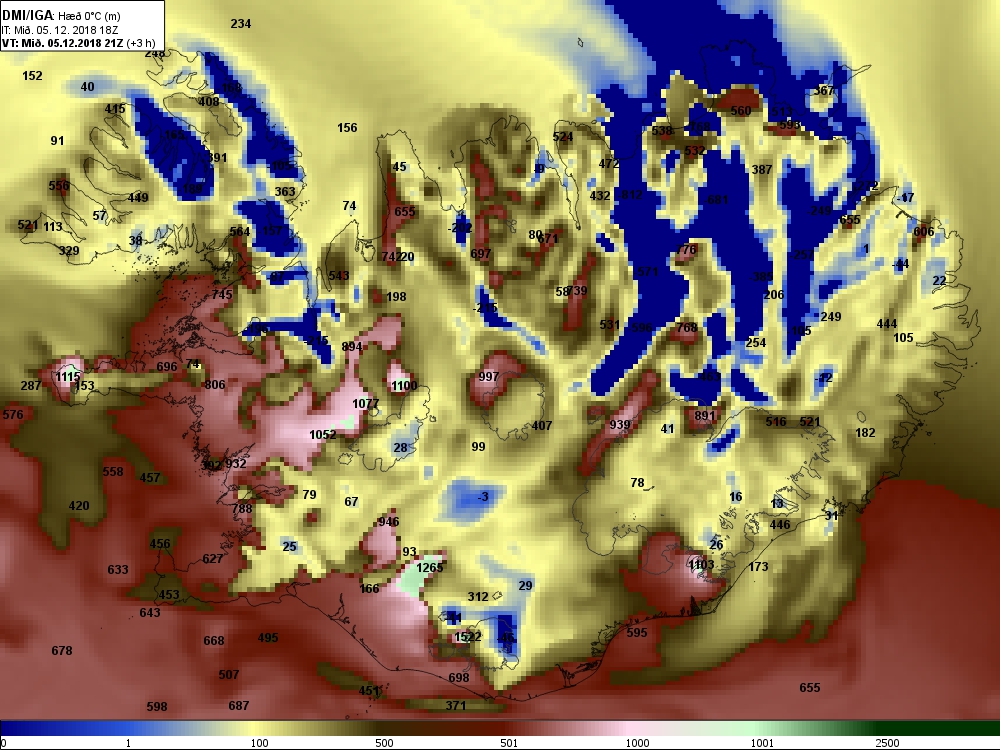
Task: Click map value 1115
Action: 68,377
